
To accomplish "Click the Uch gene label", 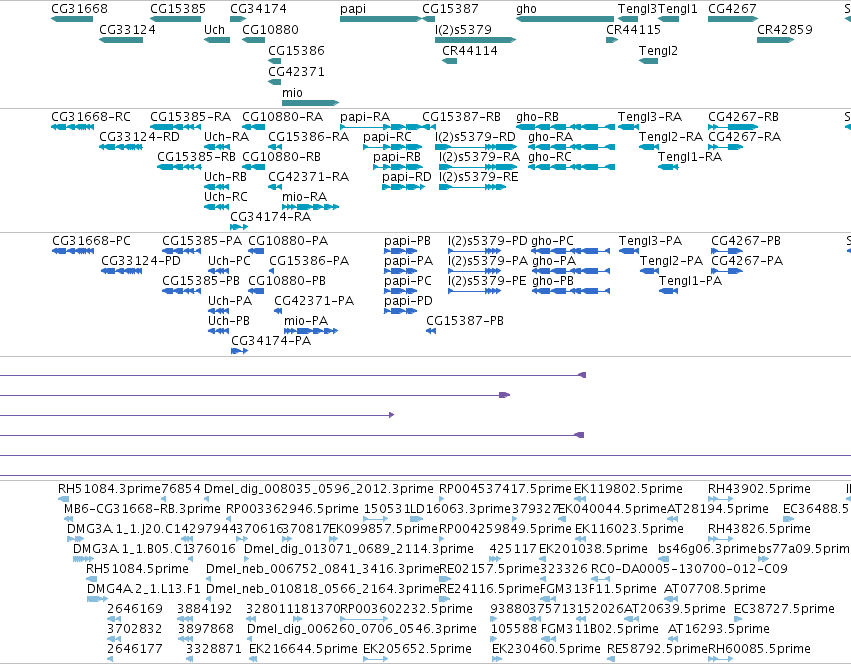I will (214, 30).
